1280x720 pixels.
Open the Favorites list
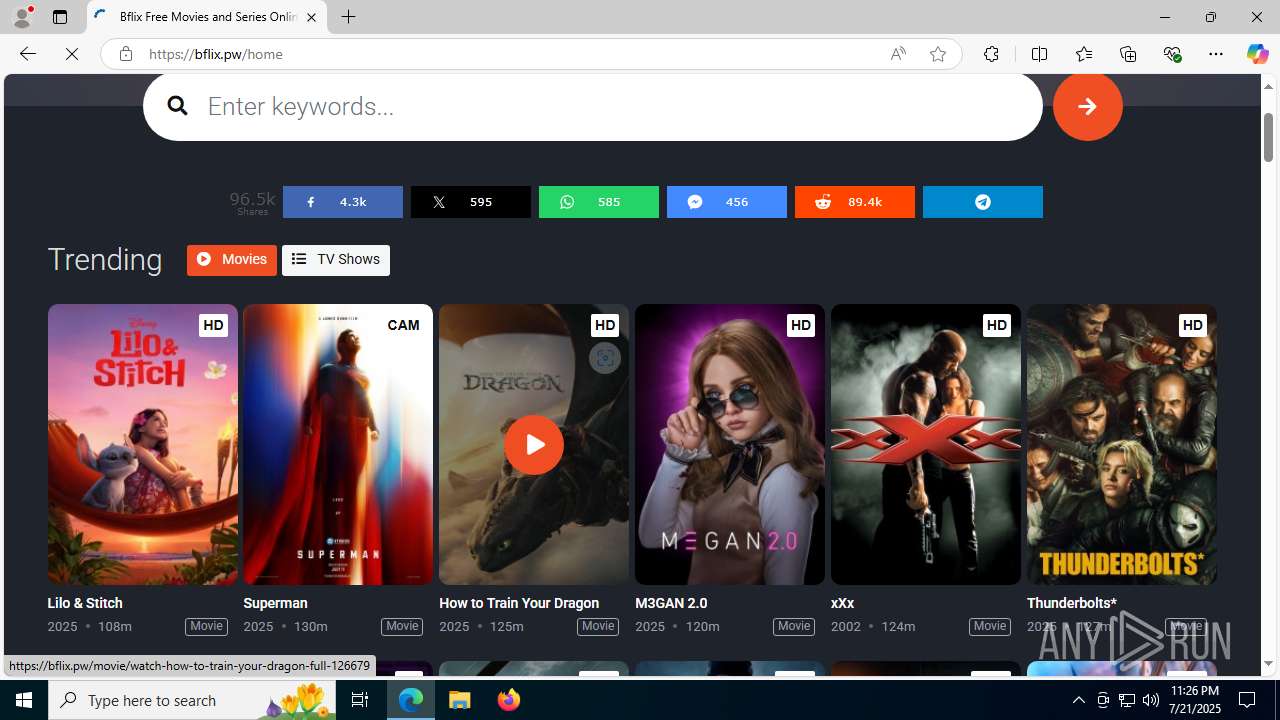point(1083,54)
